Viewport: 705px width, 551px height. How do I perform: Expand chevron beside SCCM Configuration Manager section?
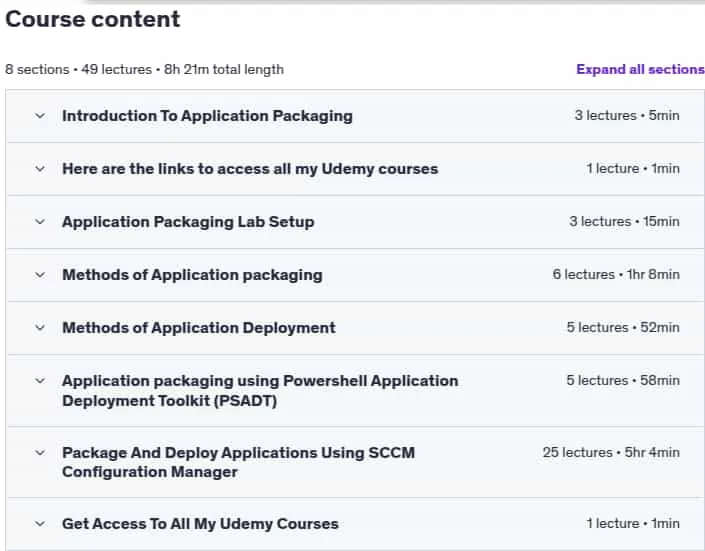coord(40,452)
